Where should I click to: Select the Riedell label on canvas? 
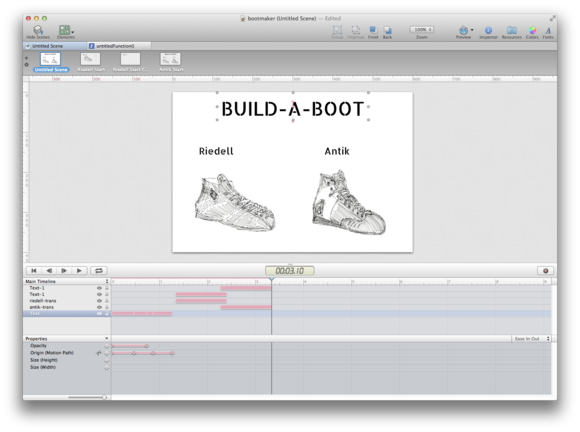point(216,151)
